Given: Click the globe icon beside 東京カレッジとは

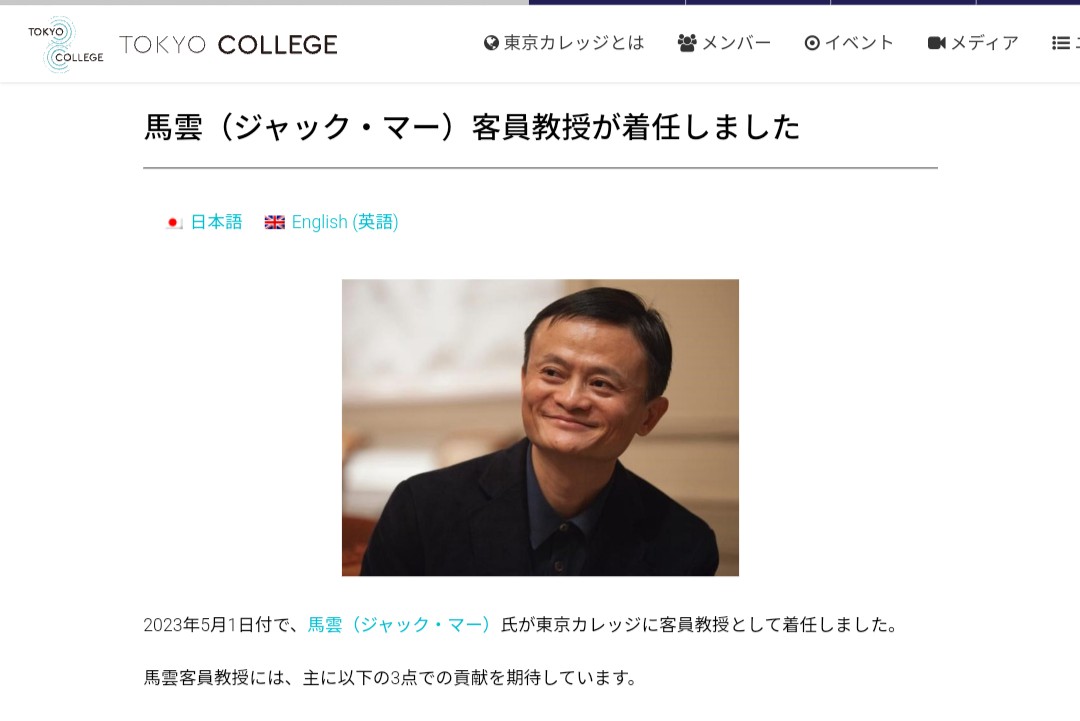Looking at the screenshot, I should tap(491, 43).
